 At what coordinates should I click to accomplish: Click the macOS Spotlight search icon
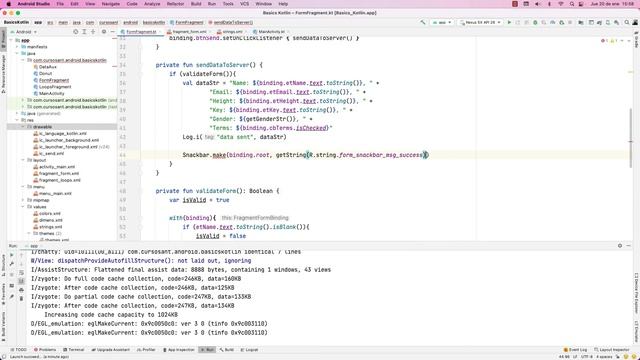point(572,4)
